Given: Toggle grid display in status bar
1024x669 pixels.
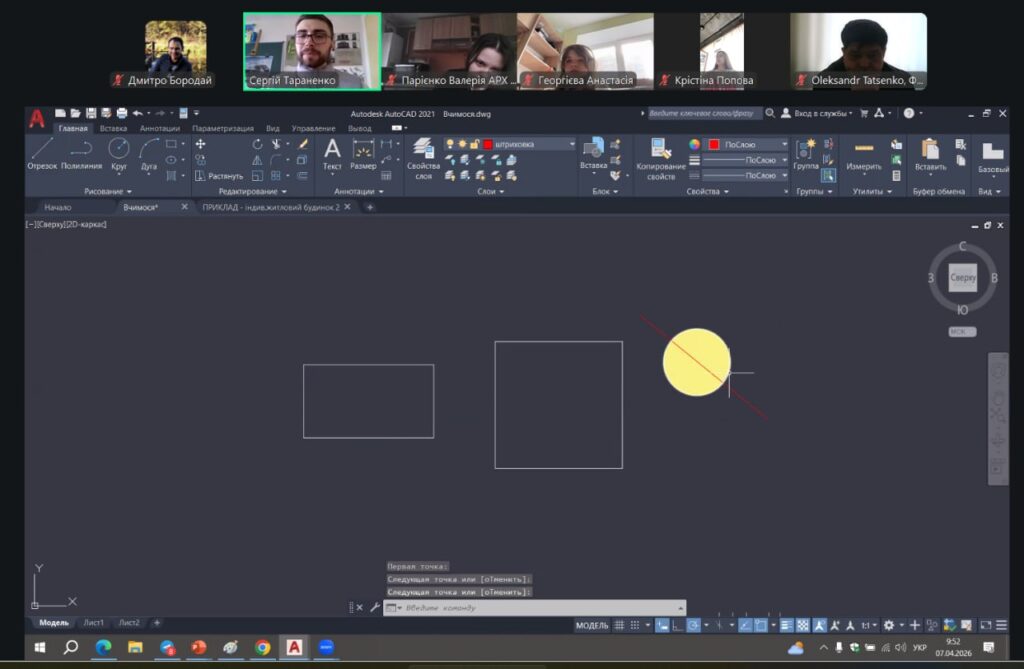Looking at the screenshot, I should 619,625.
